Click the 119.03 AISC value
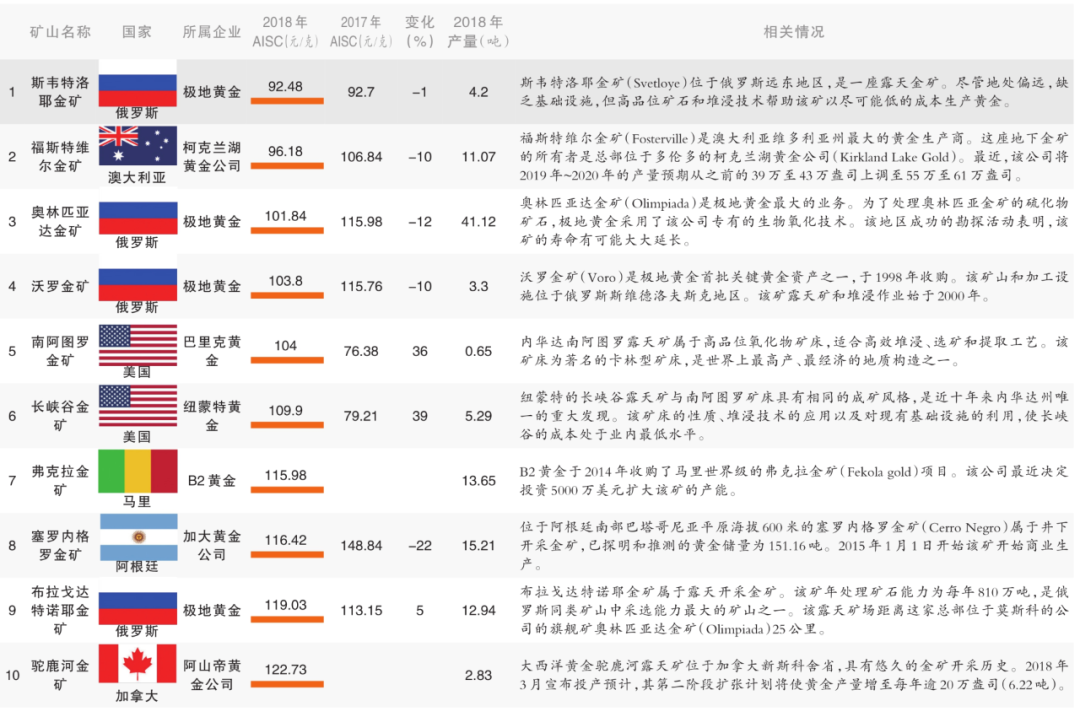1080x717 pixels. click(x=285, y=605)
